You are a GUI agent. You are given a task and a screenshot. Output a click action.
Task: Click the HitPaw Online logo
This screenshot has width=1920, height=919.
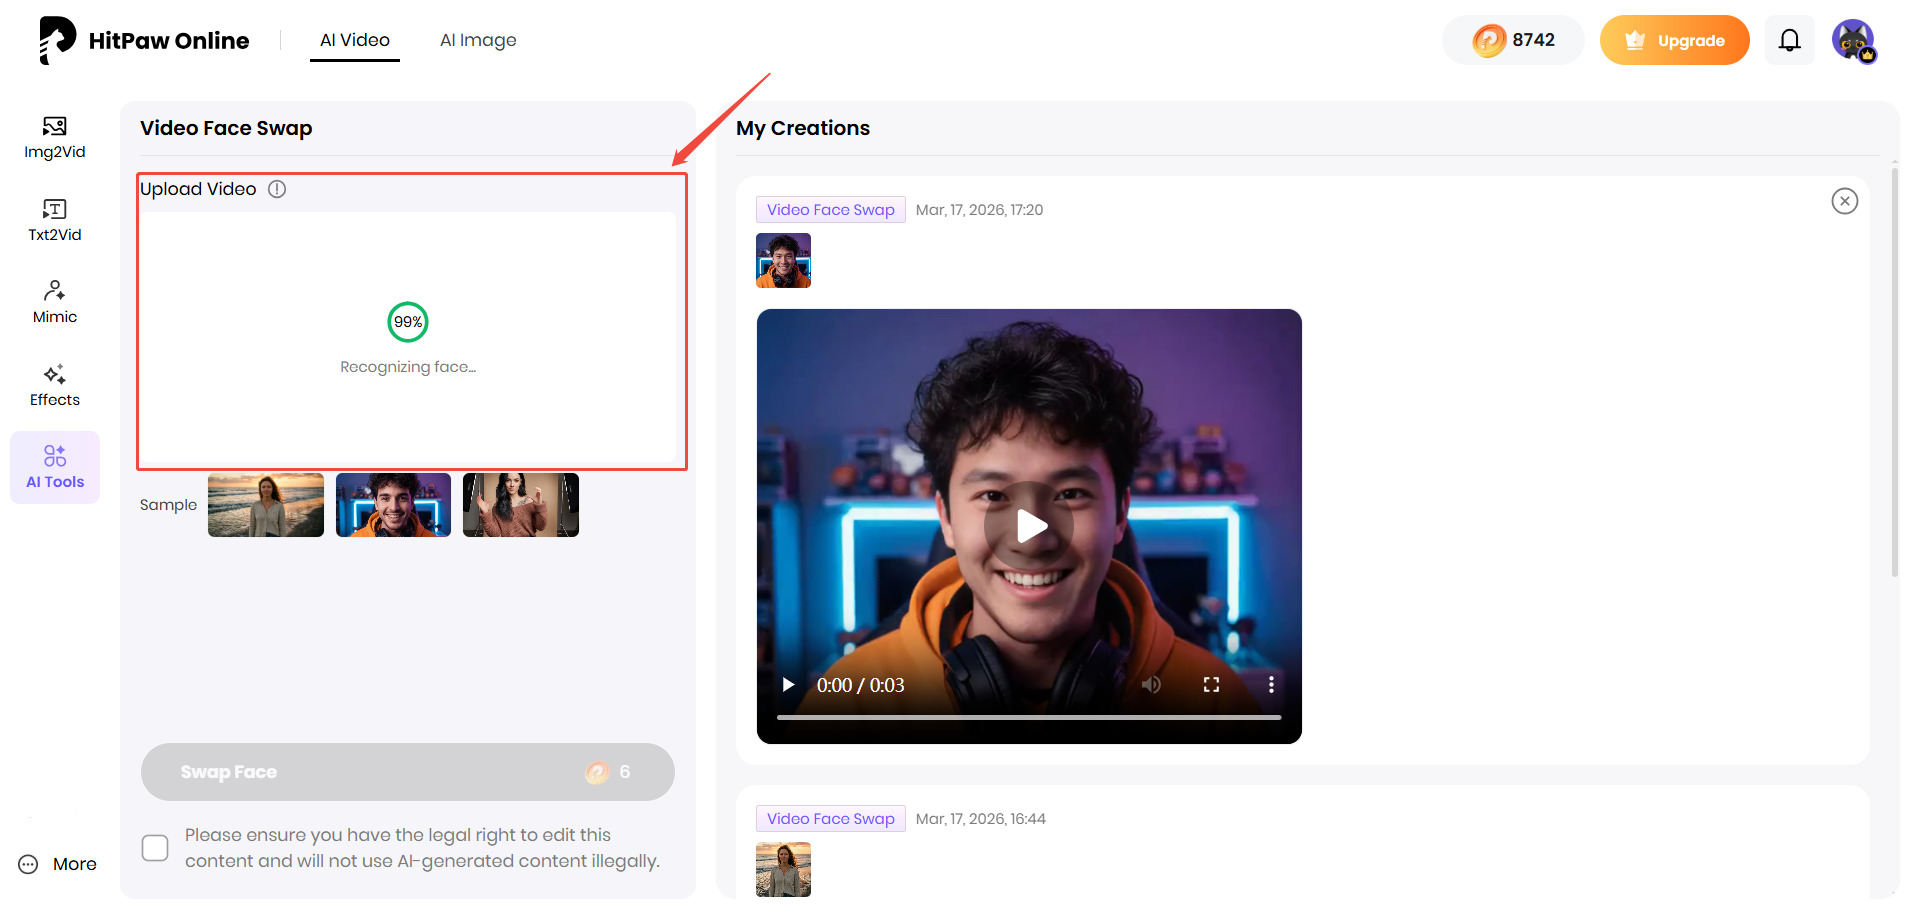(144, 40)
